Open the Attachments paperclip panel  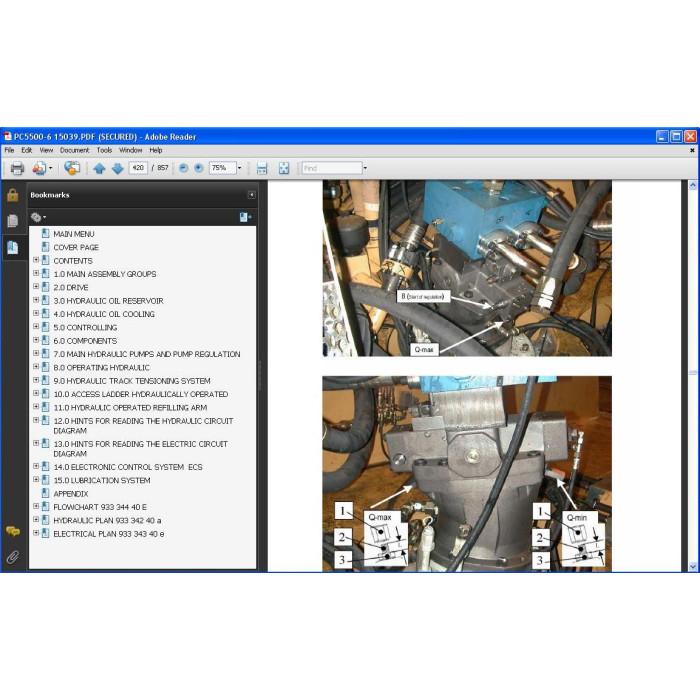[x=12, y=557]
